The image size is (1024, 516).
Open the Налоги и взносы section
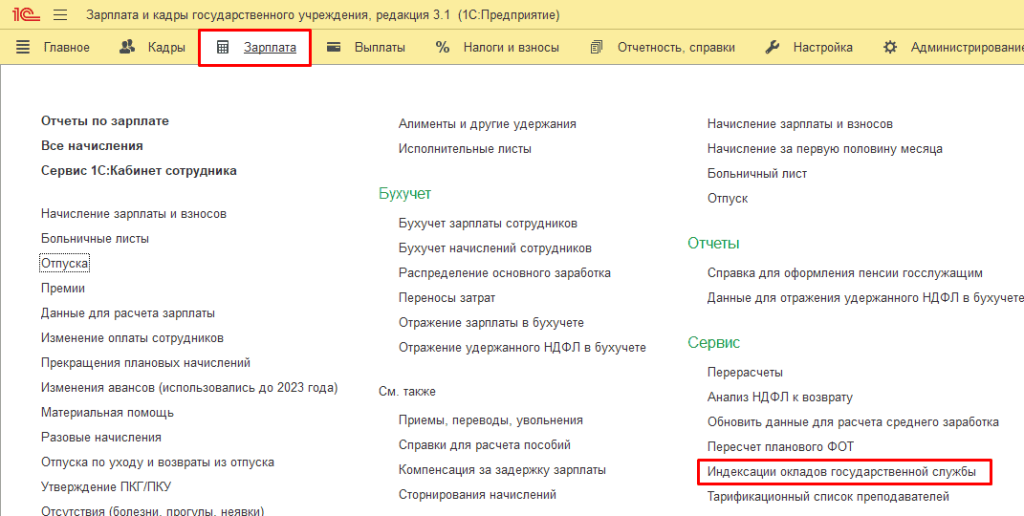click(x=511, y=47)
